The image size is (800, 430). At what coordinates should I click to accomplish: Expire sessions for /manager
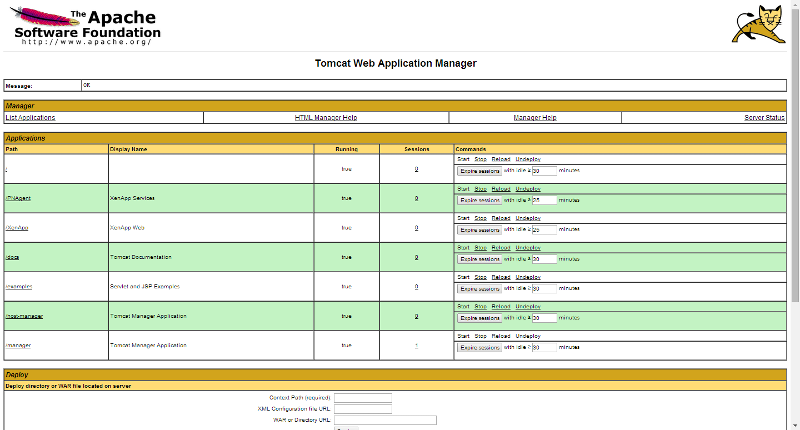pyautogui.click(x=480, y=347)
